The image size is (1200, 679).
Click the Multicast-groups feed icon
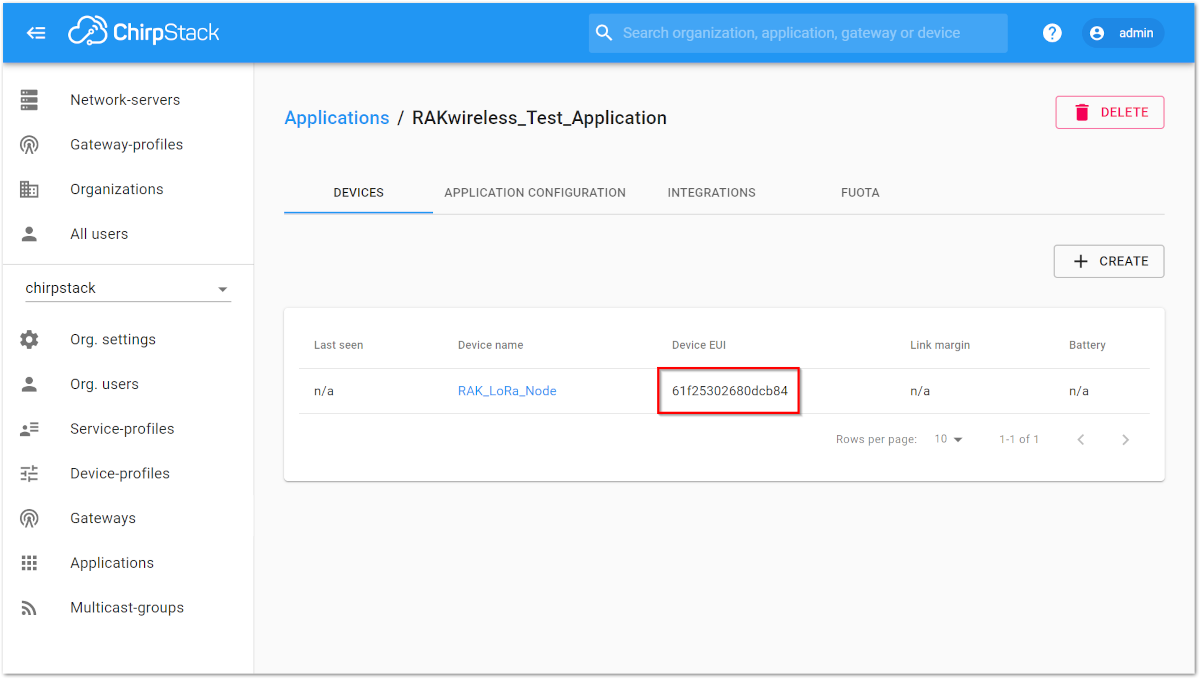29,608
